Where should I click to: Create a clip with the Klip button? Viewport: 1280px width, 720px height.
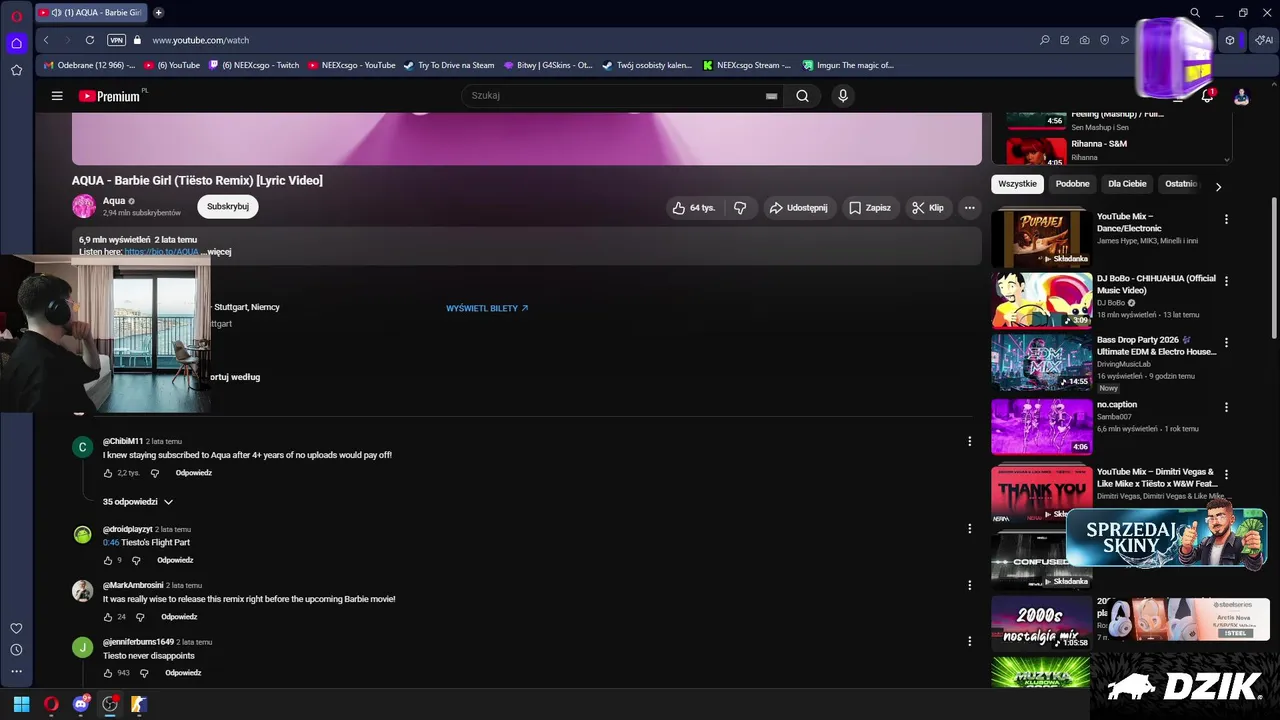(928, 208)
